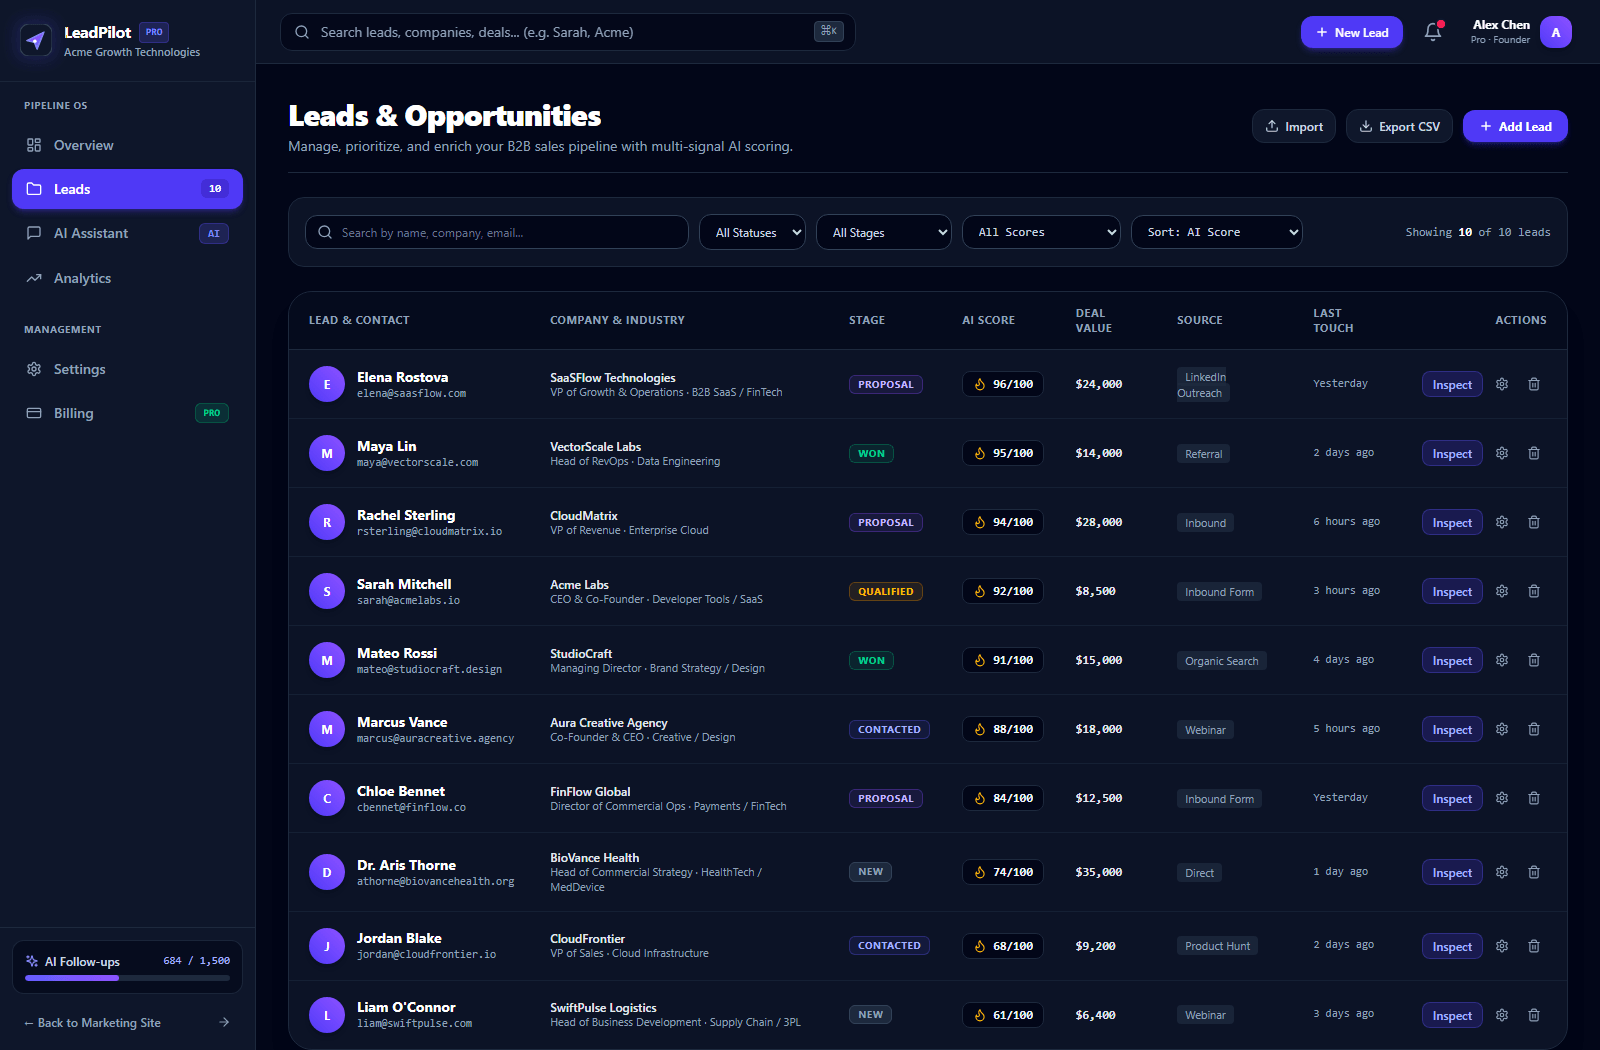Viewport: 1600px width, 1050px height.
Task: Expand the All Stages filter
Action: pos(884,232)
